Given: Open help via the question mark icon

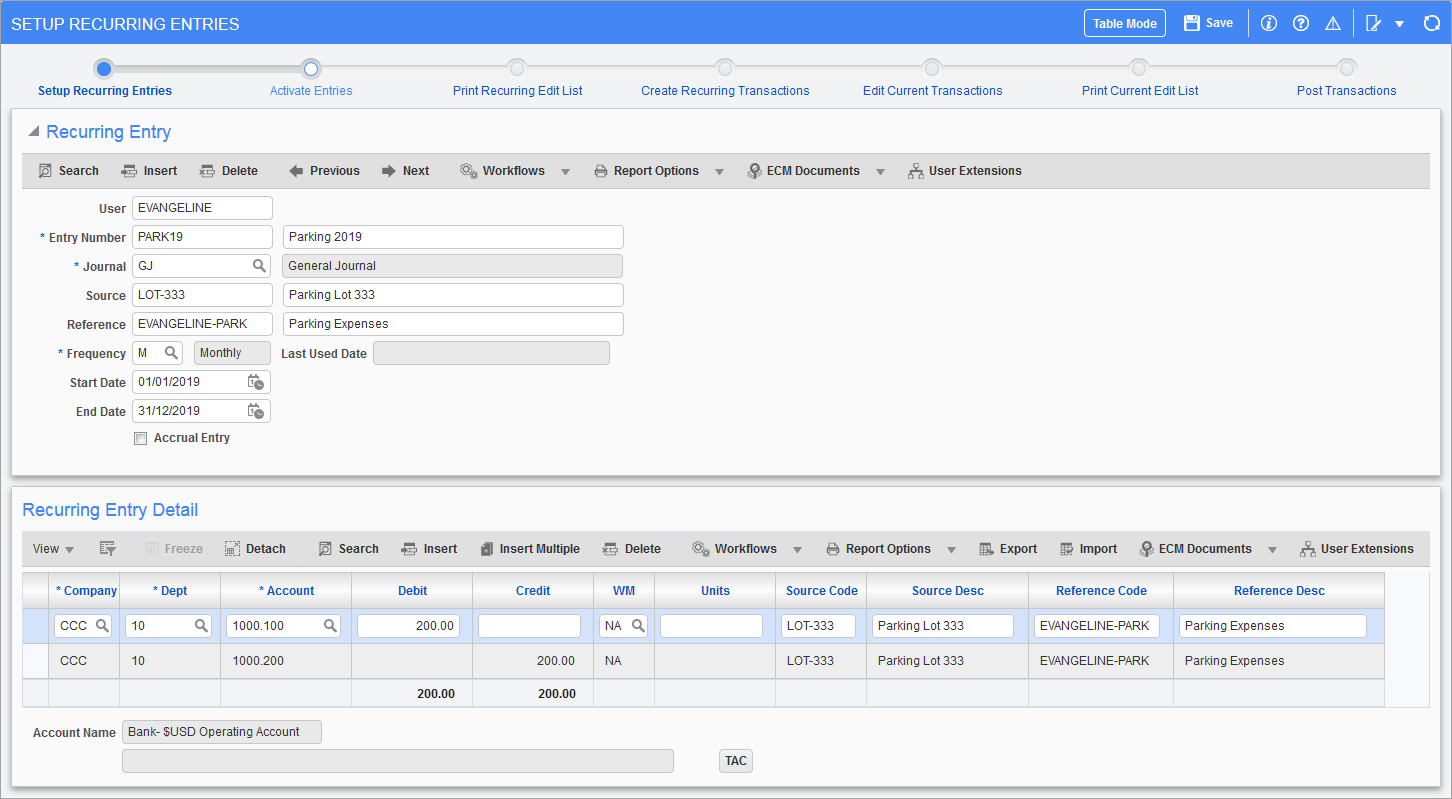Looking at the screenshot, I should (1300, 22).
